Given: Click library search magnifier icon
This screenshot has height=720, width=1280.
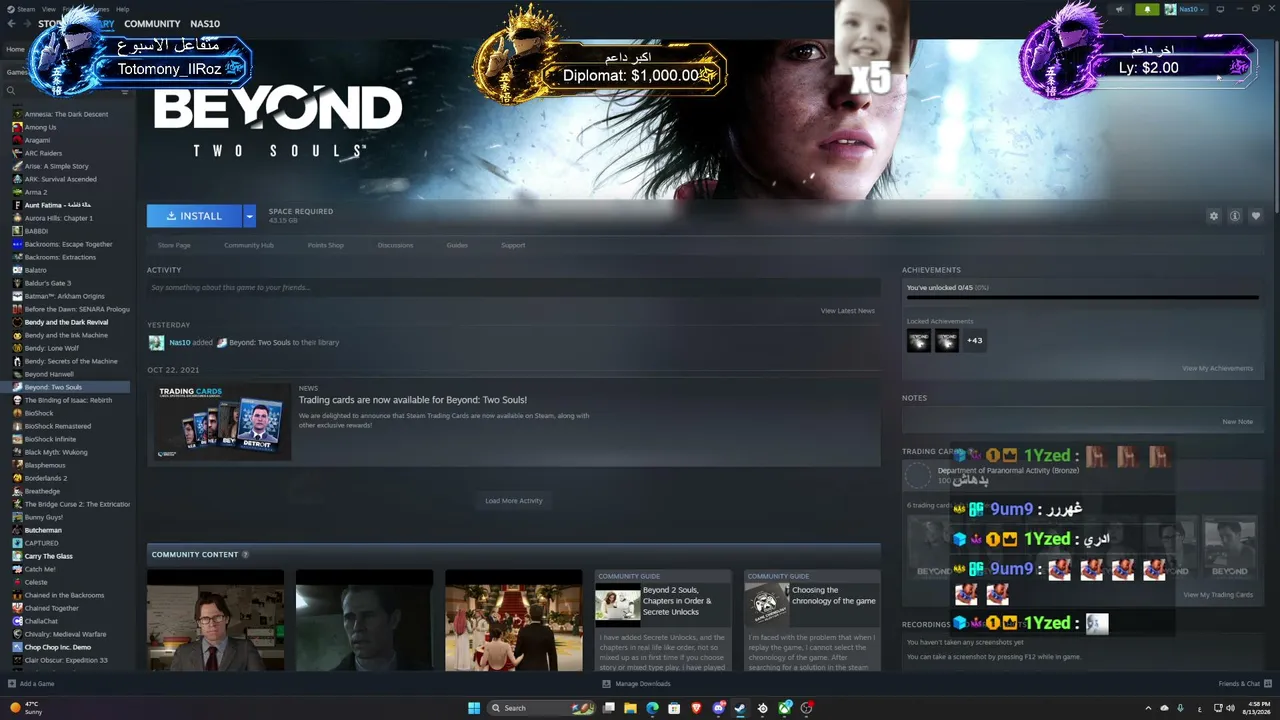Looking at the screenshot, I should click(x=11, y=91).
